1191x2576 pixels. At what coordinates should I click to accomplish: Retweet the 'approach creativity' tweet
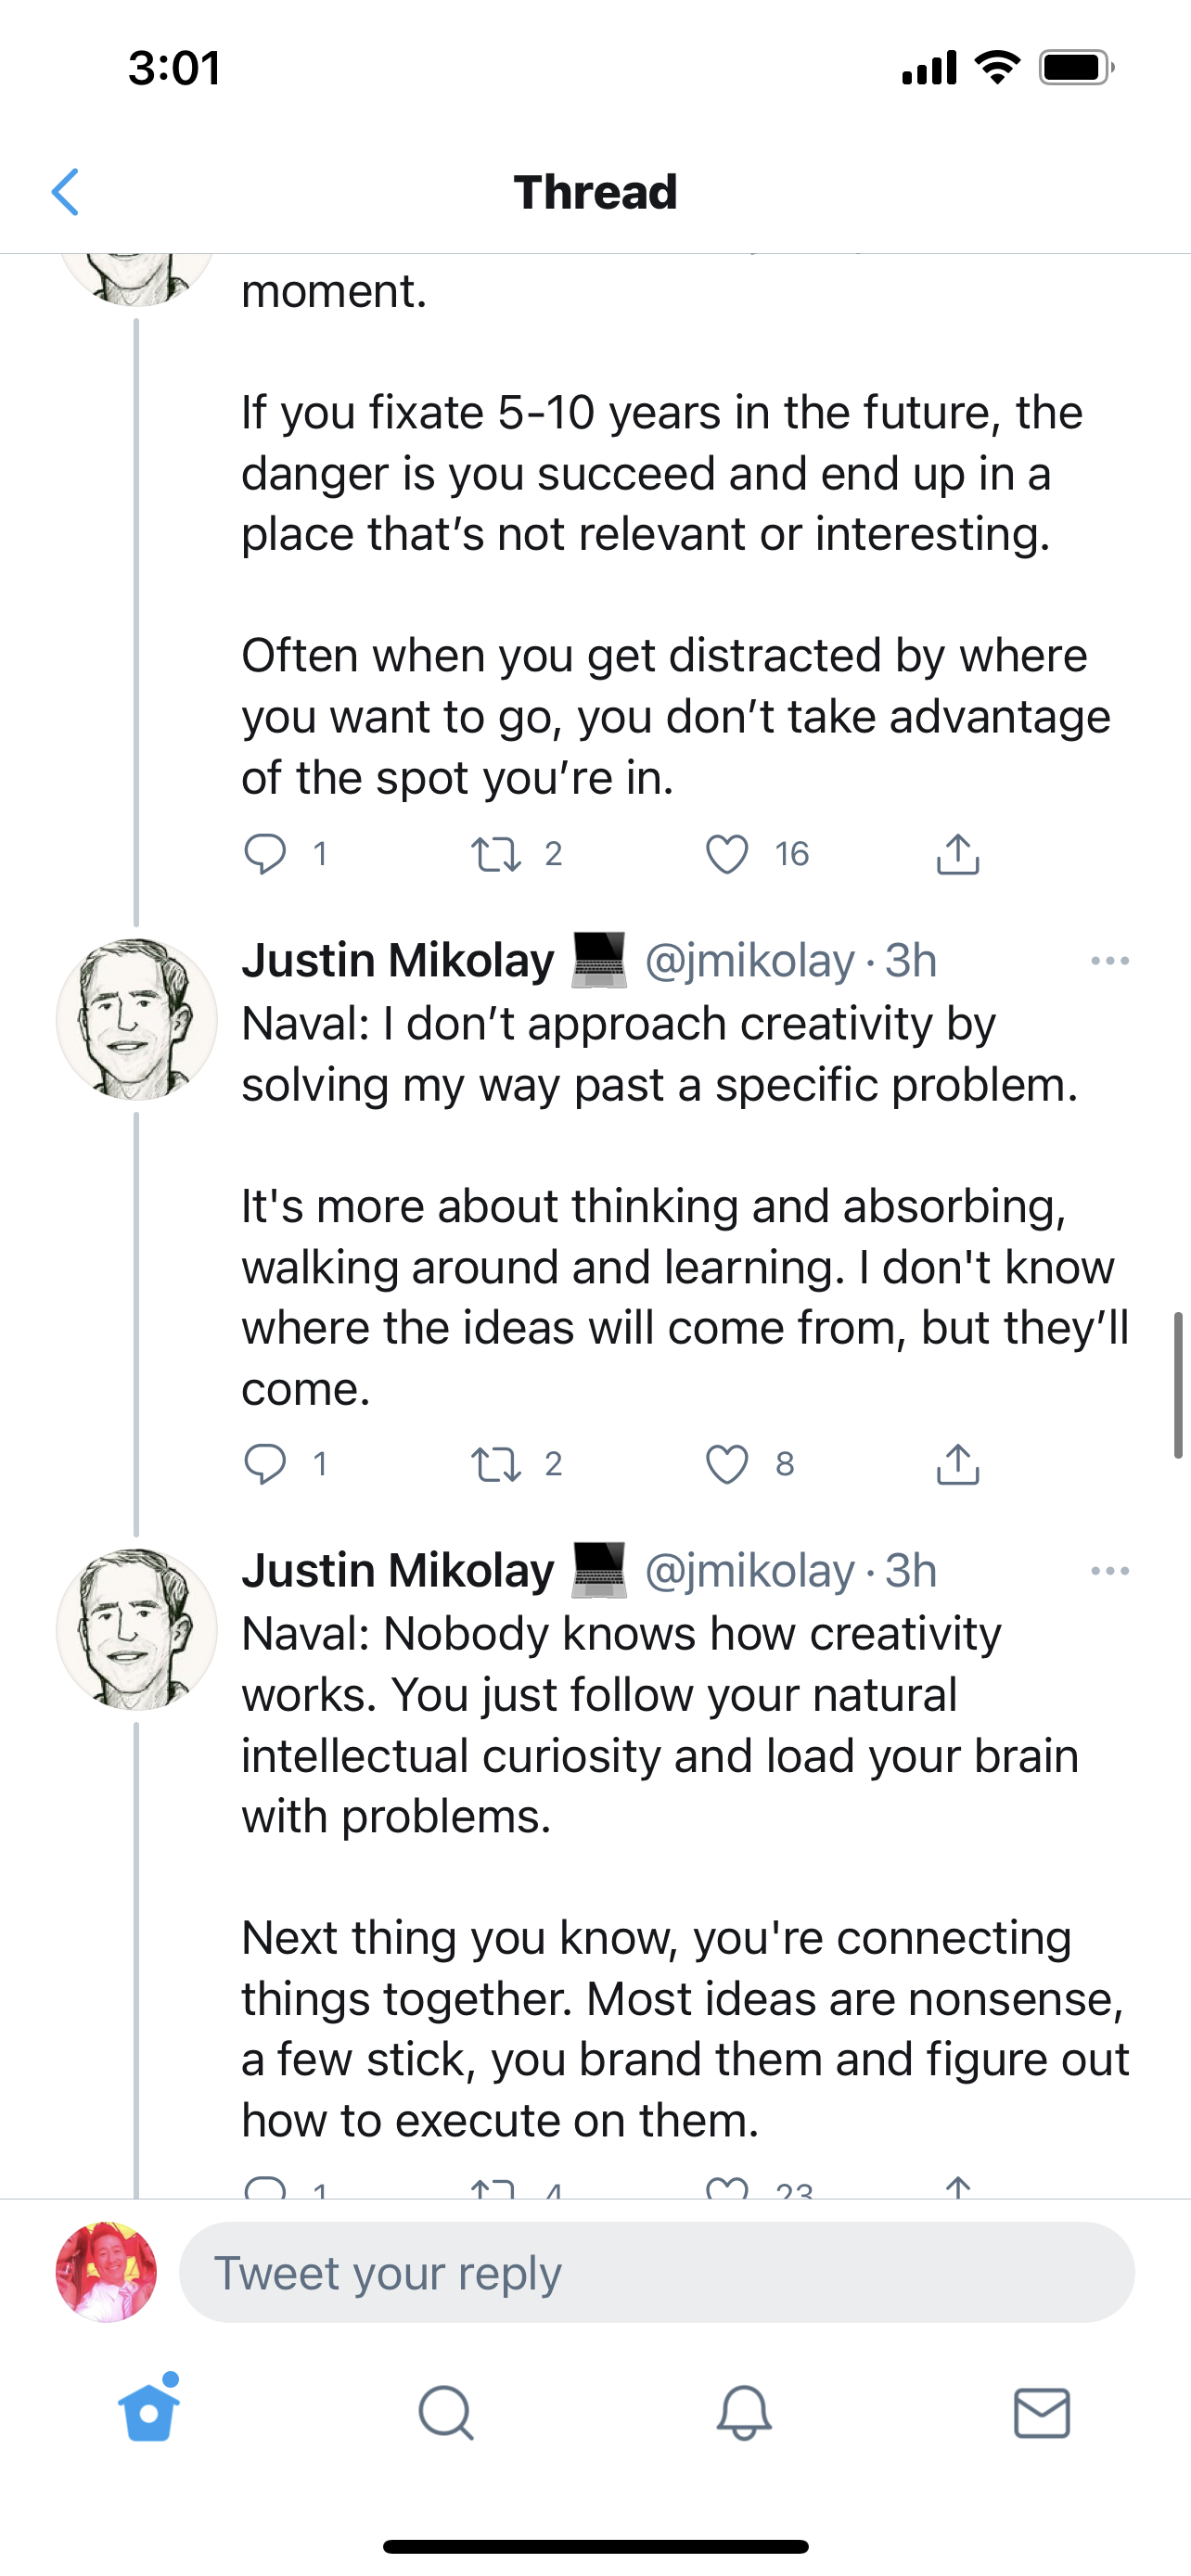tap(496, 1464)
